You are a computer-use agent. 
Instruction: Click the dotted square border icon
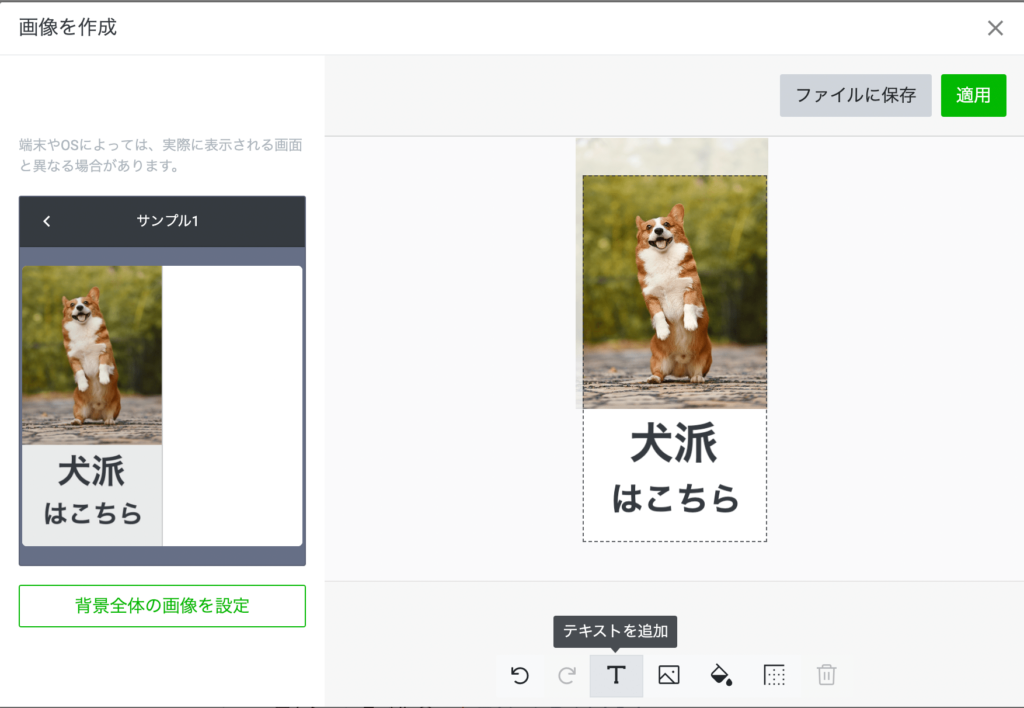click(774, 676)
